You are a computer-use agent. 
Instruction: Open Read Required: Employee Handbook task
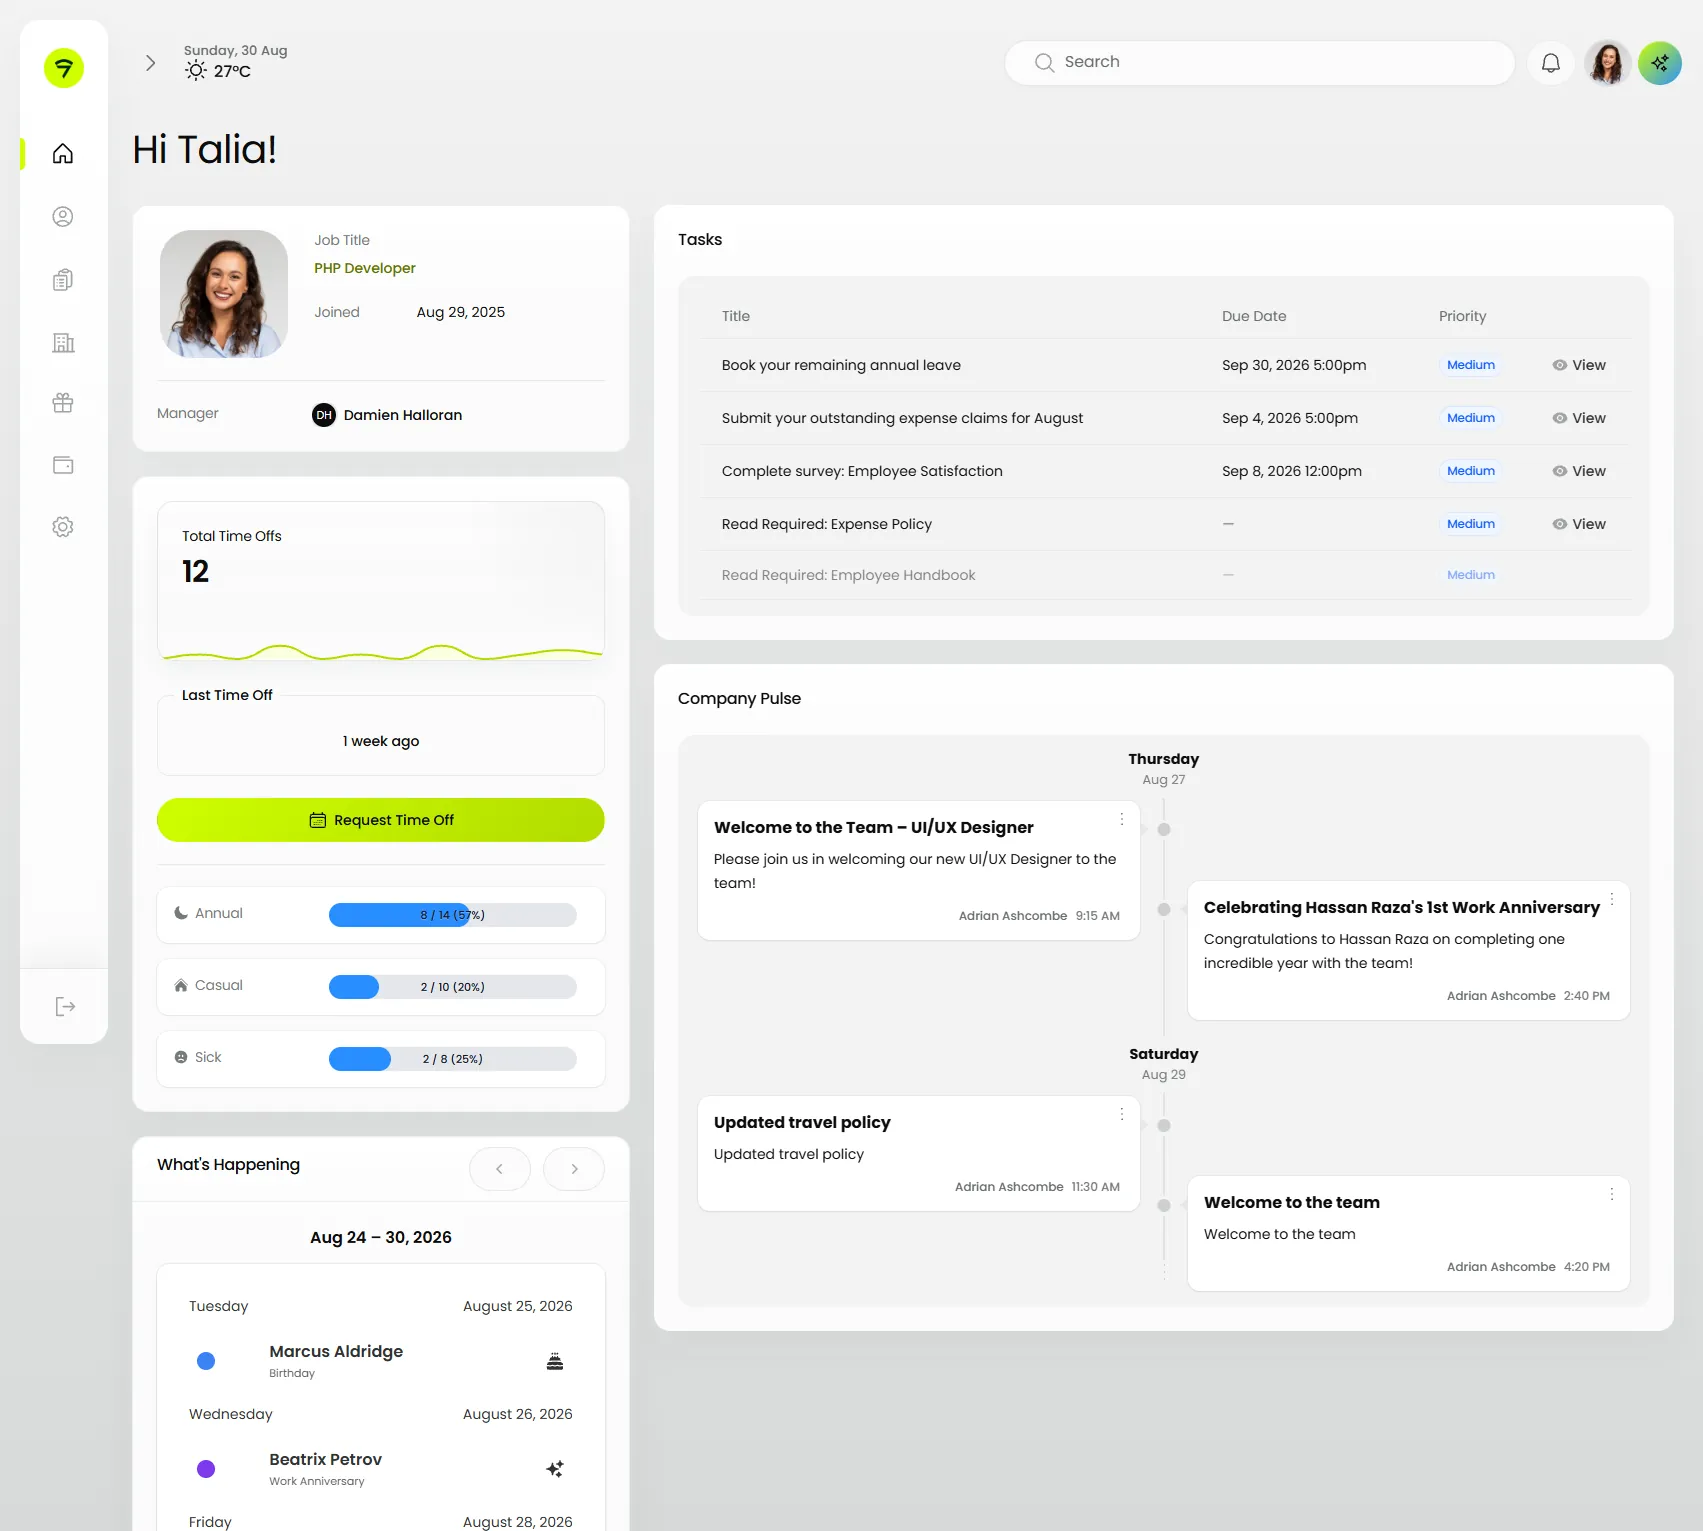pos(848,575)
